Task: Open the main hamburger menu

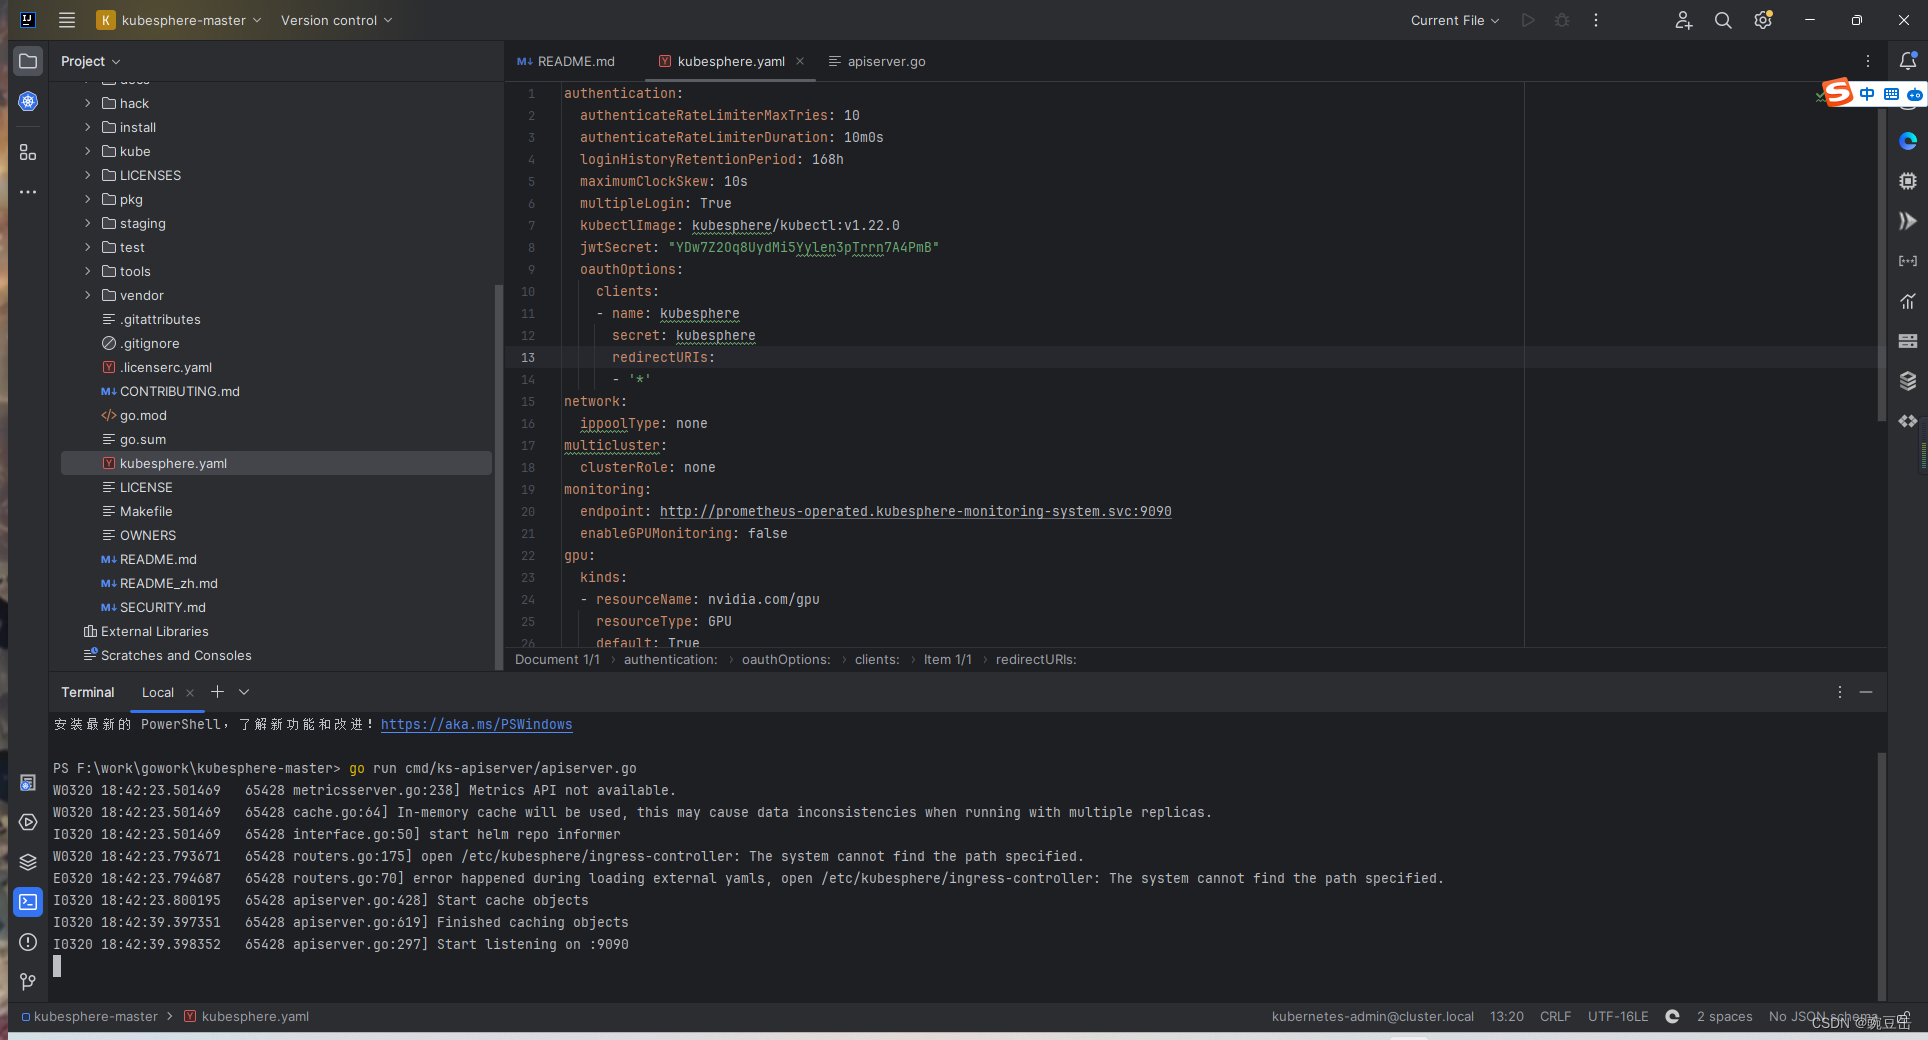Action: pos(67,20)
